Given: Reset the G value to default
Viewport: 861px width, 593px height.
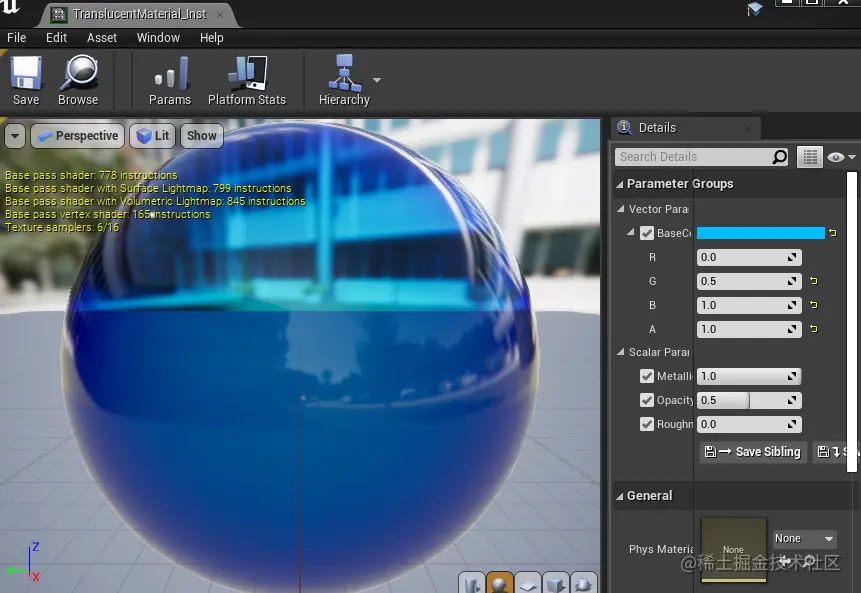Looking at the screenshot, I should [x=814, y=281].
